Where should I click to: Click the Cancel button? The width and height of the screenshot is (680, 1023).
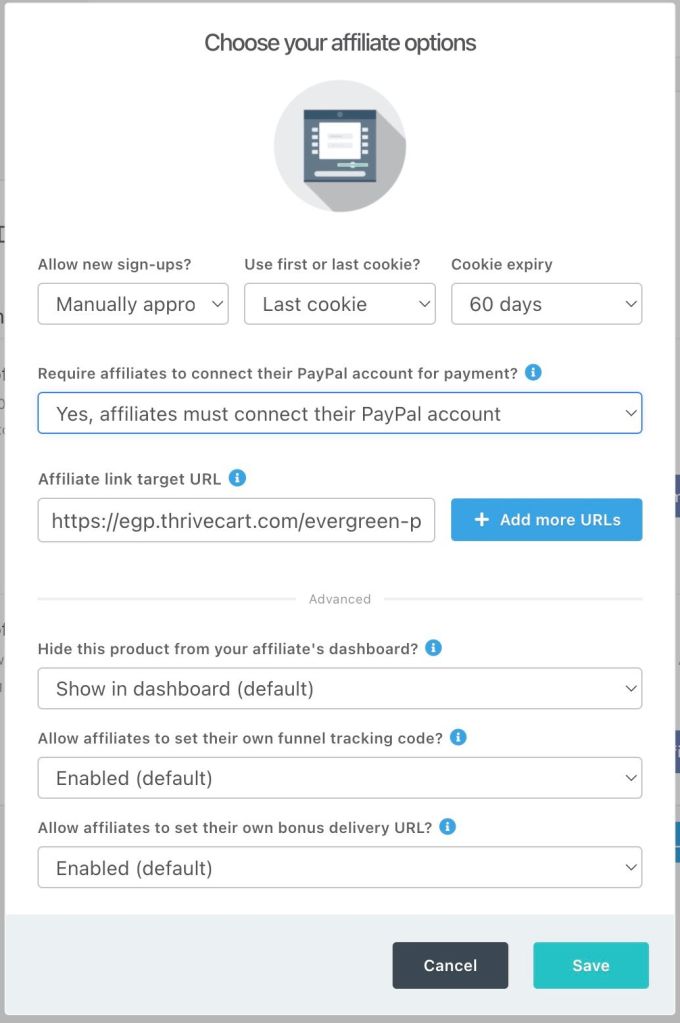tap(450, 965)
